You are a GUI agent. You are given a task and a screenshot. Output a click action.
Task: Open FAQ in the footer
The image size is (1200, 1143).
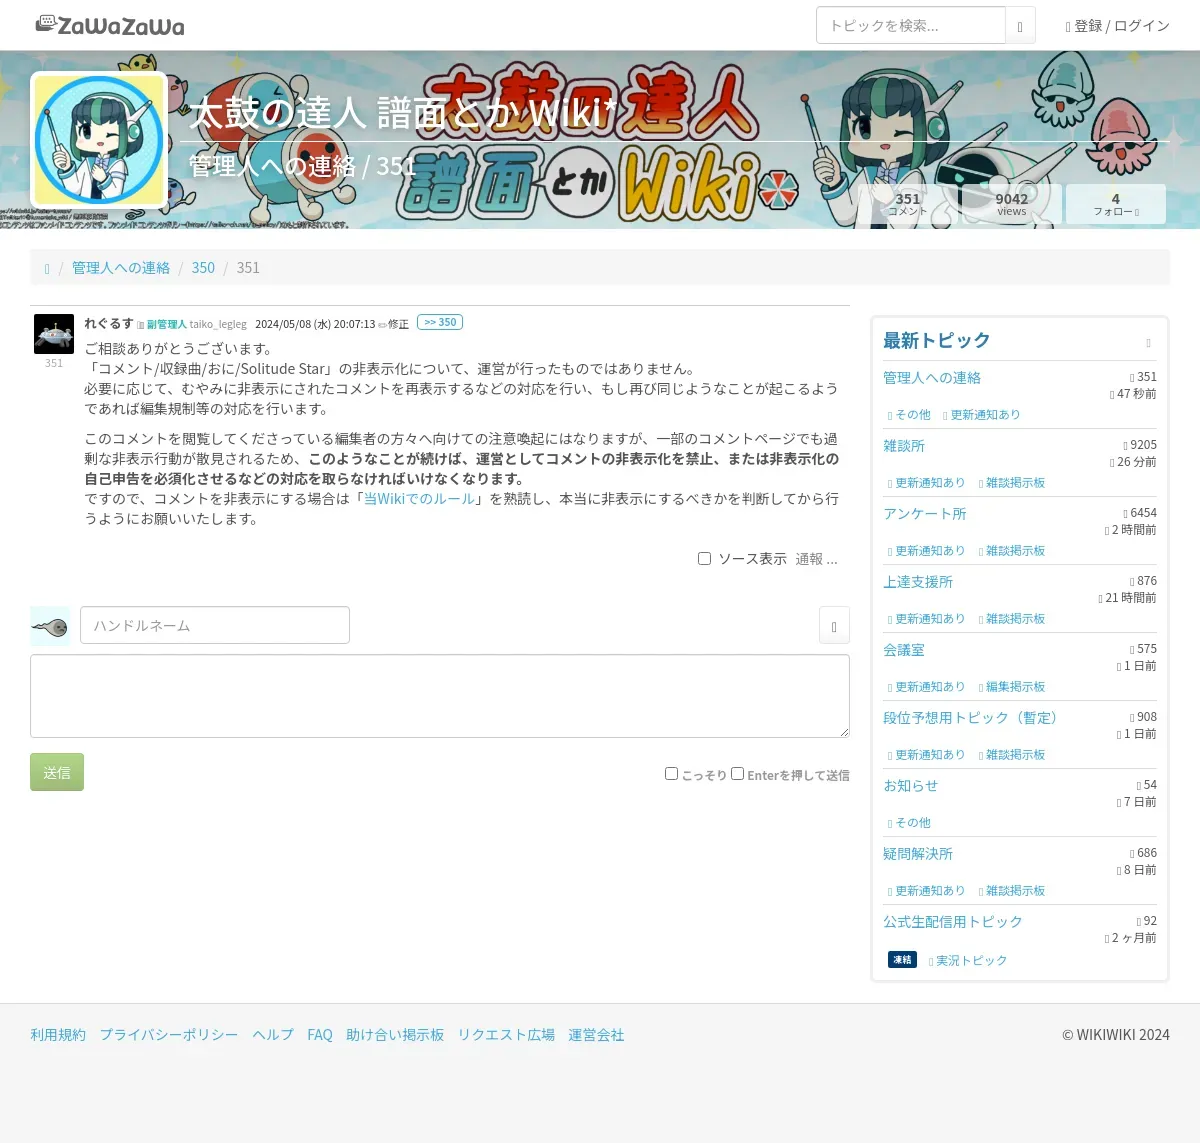[320, 1035]
